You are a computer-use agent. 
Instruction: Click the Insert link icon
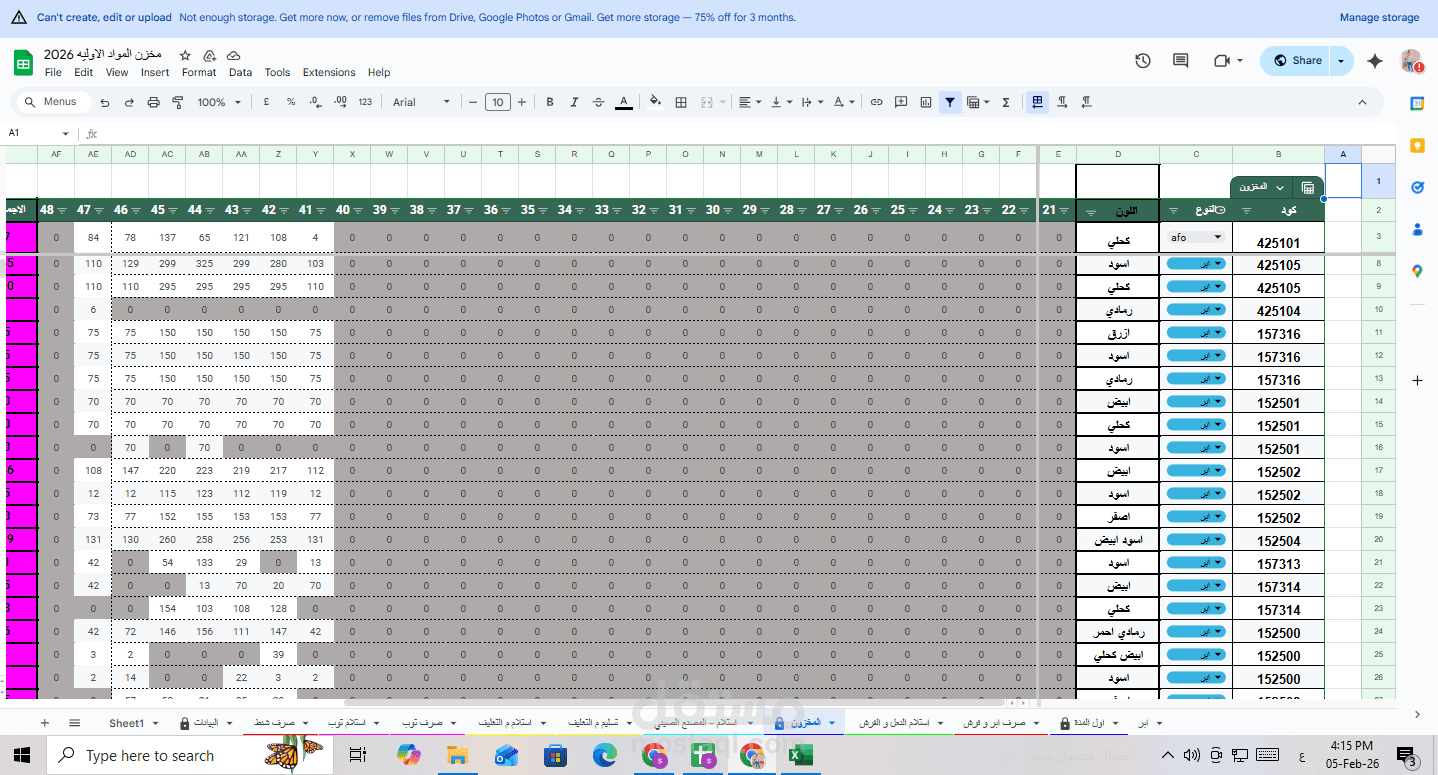875,101
